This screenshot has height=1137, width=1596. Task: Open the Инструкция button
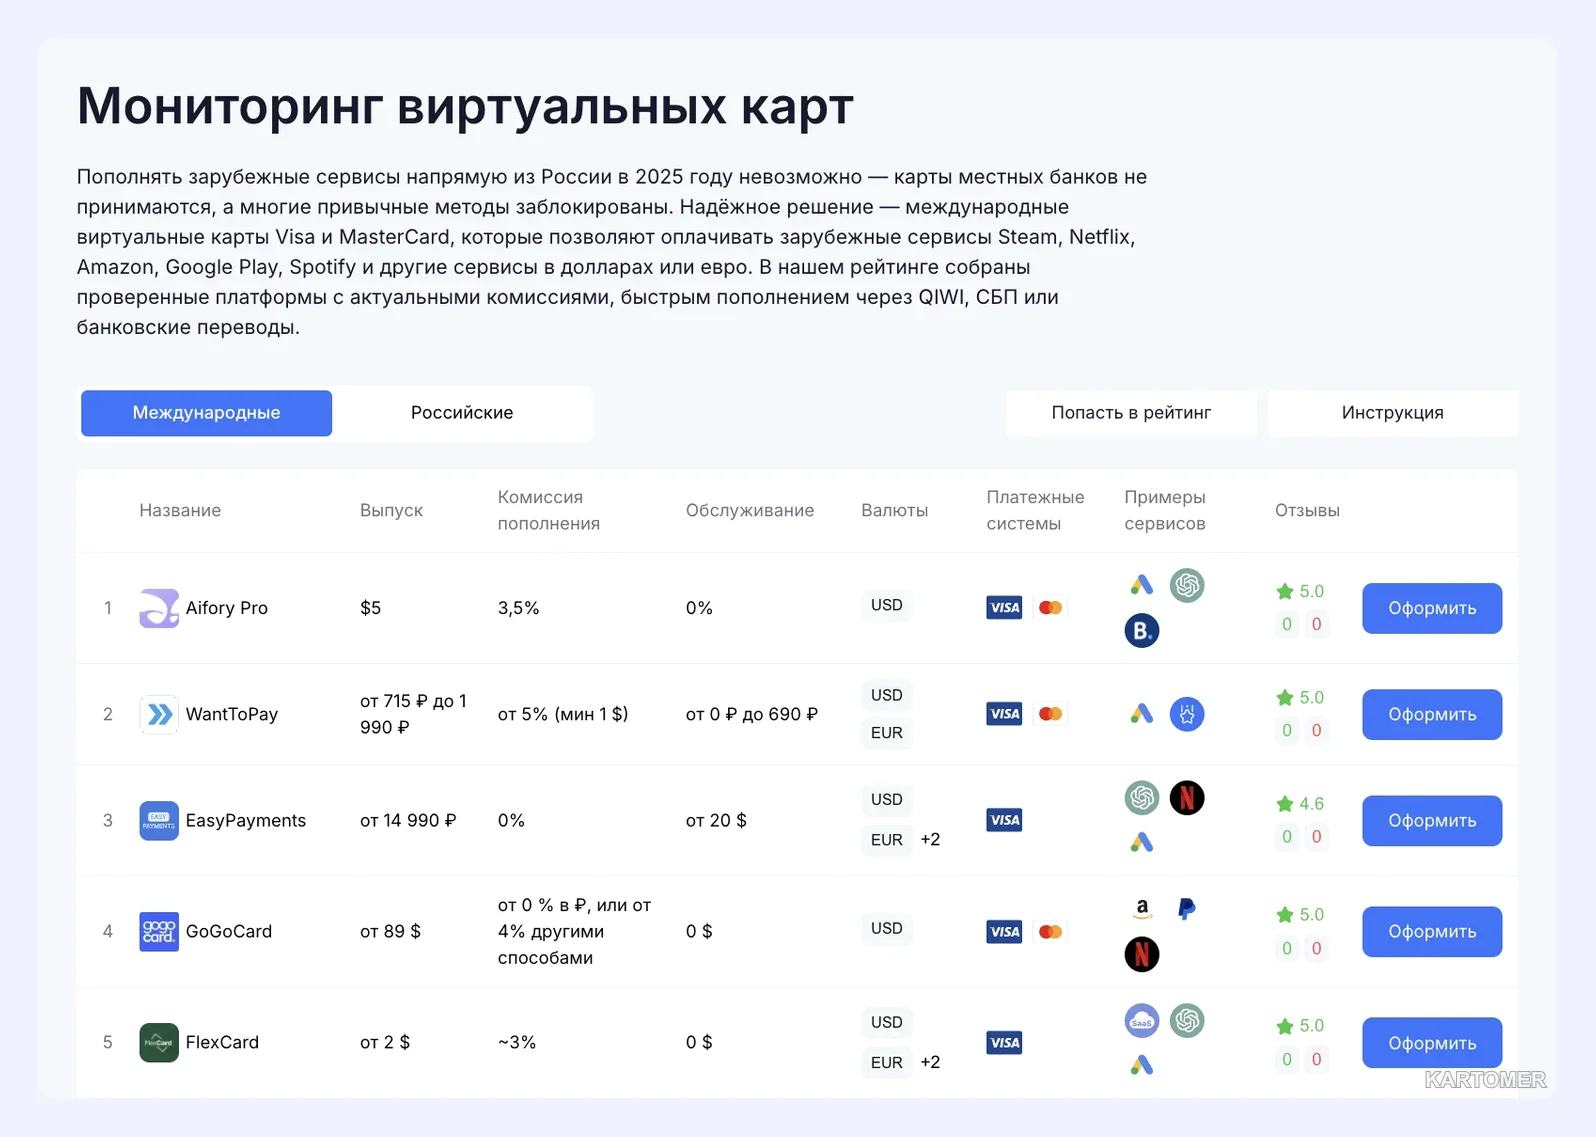point(1393,413)
